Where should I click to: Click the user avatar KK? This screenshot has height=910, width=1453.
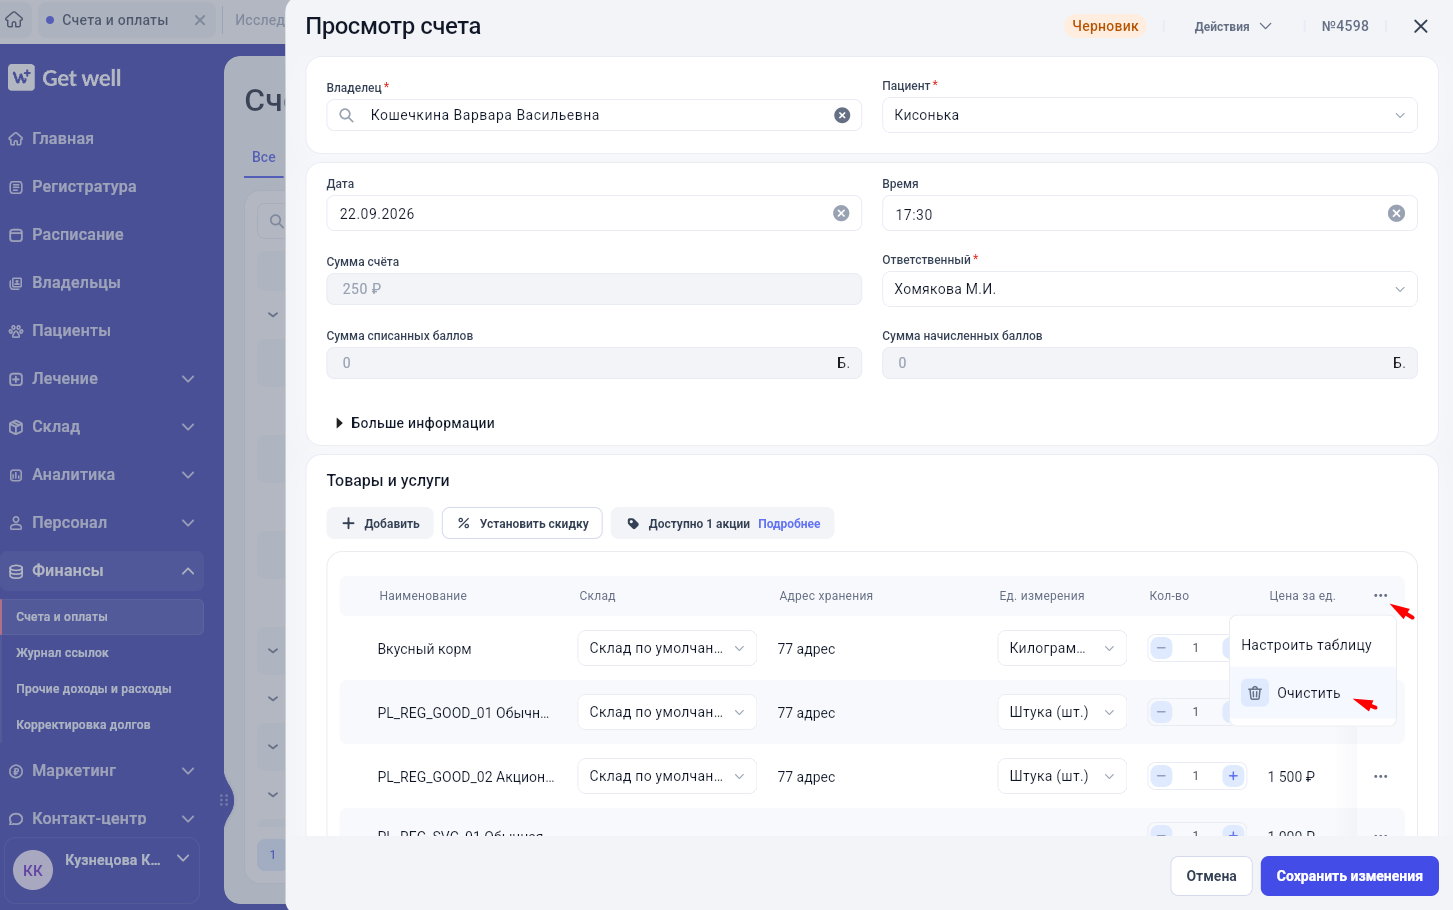pos(33,870)
